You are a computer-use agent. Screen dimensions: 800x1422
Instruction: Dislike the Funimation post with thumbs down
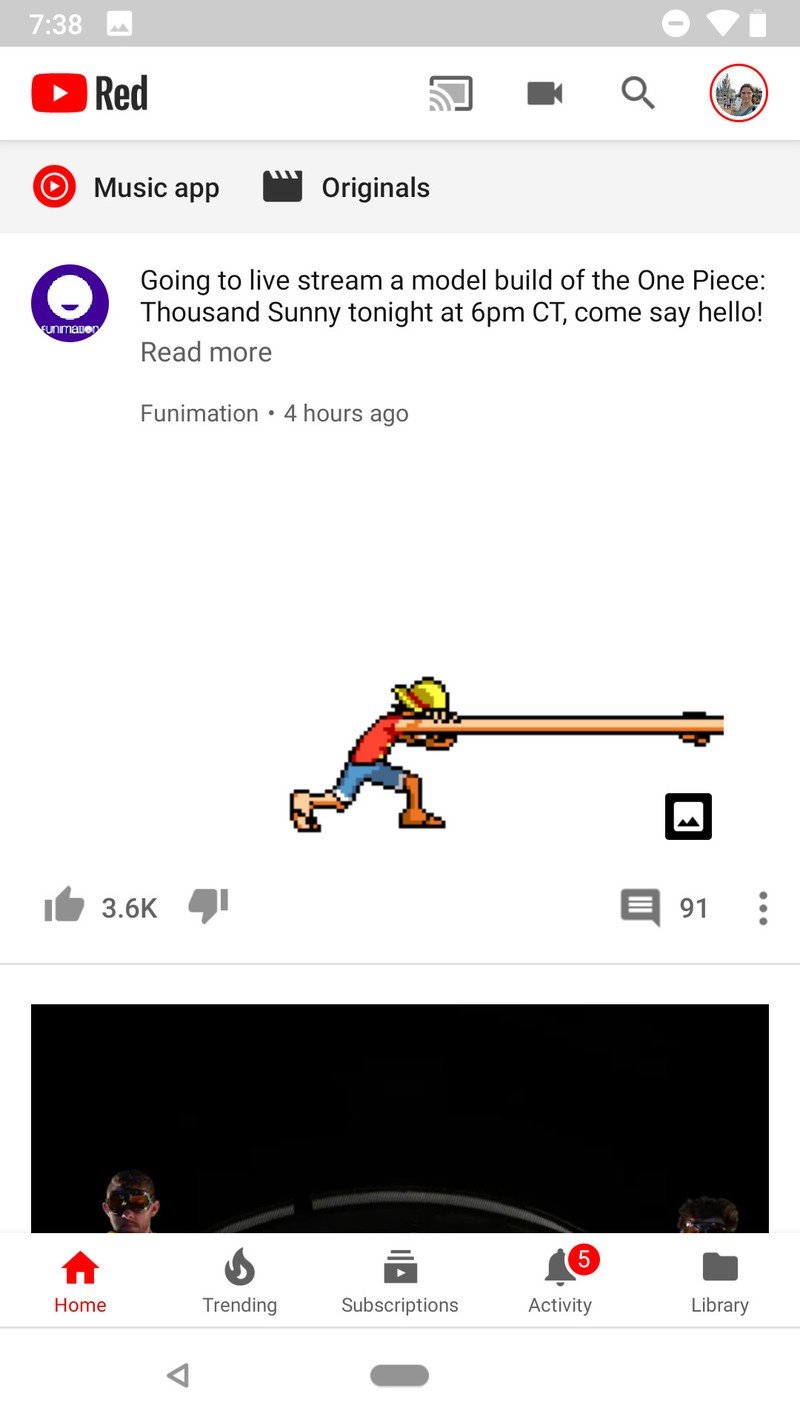click(x=208, y=906)
